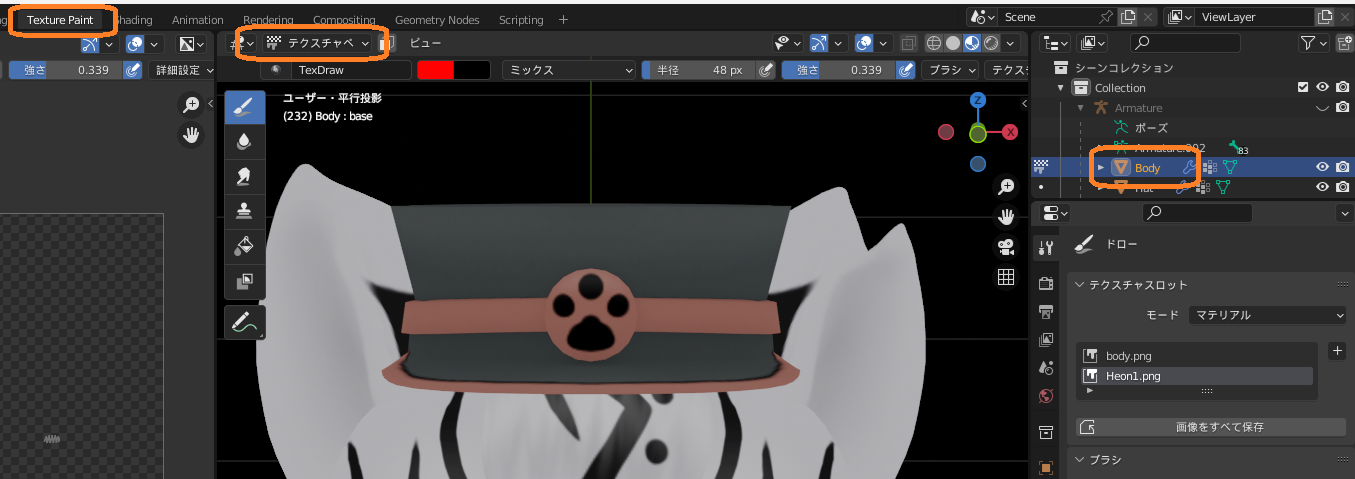Select the Clone stamp tool in the viewport toolbar
This screenshot has height=479, width=1355.
(245, 211)
